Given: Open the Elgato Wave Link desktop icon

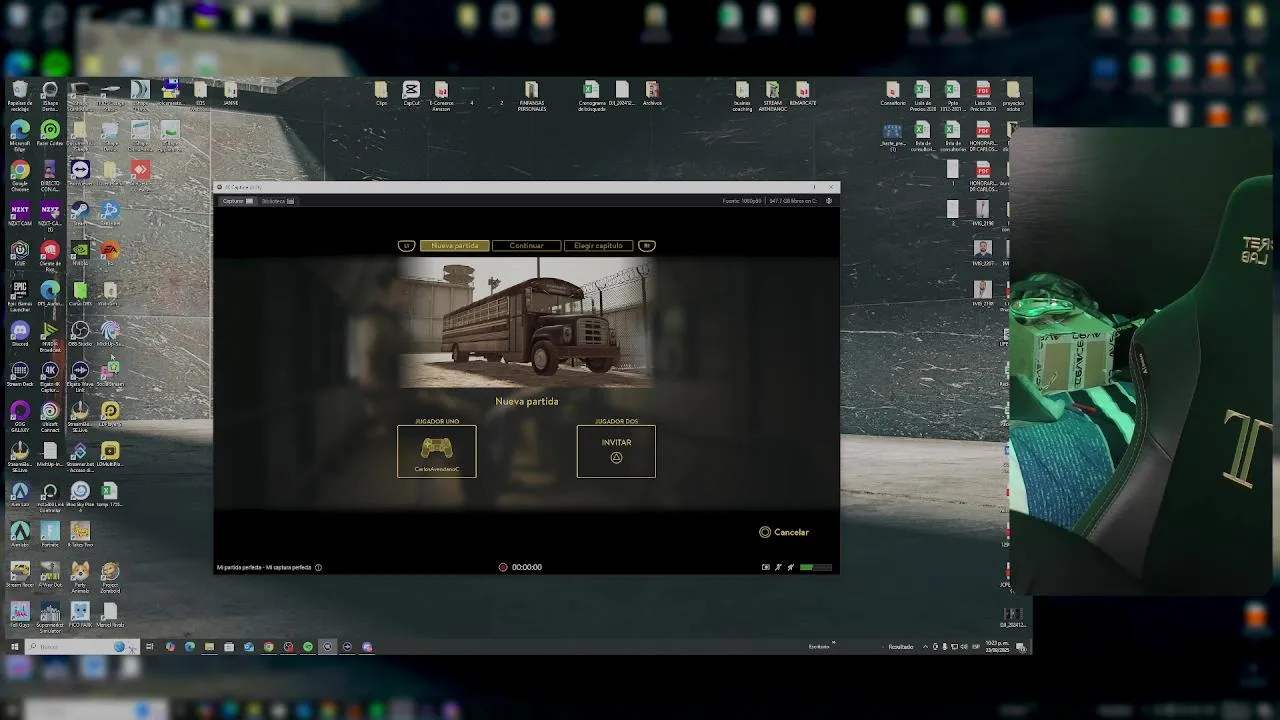Looking at the screenshot, I should coord(80,377).
